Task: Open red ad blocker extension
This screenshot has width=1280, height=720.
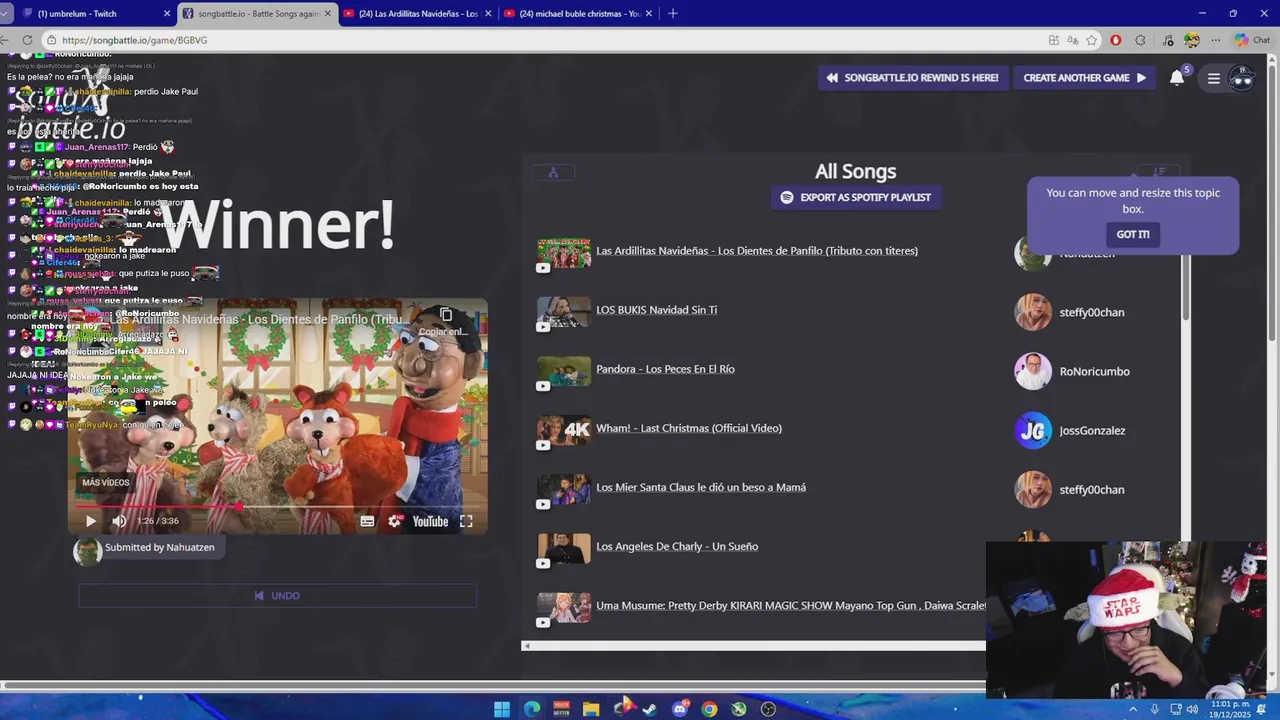Action: (1116, 40)
